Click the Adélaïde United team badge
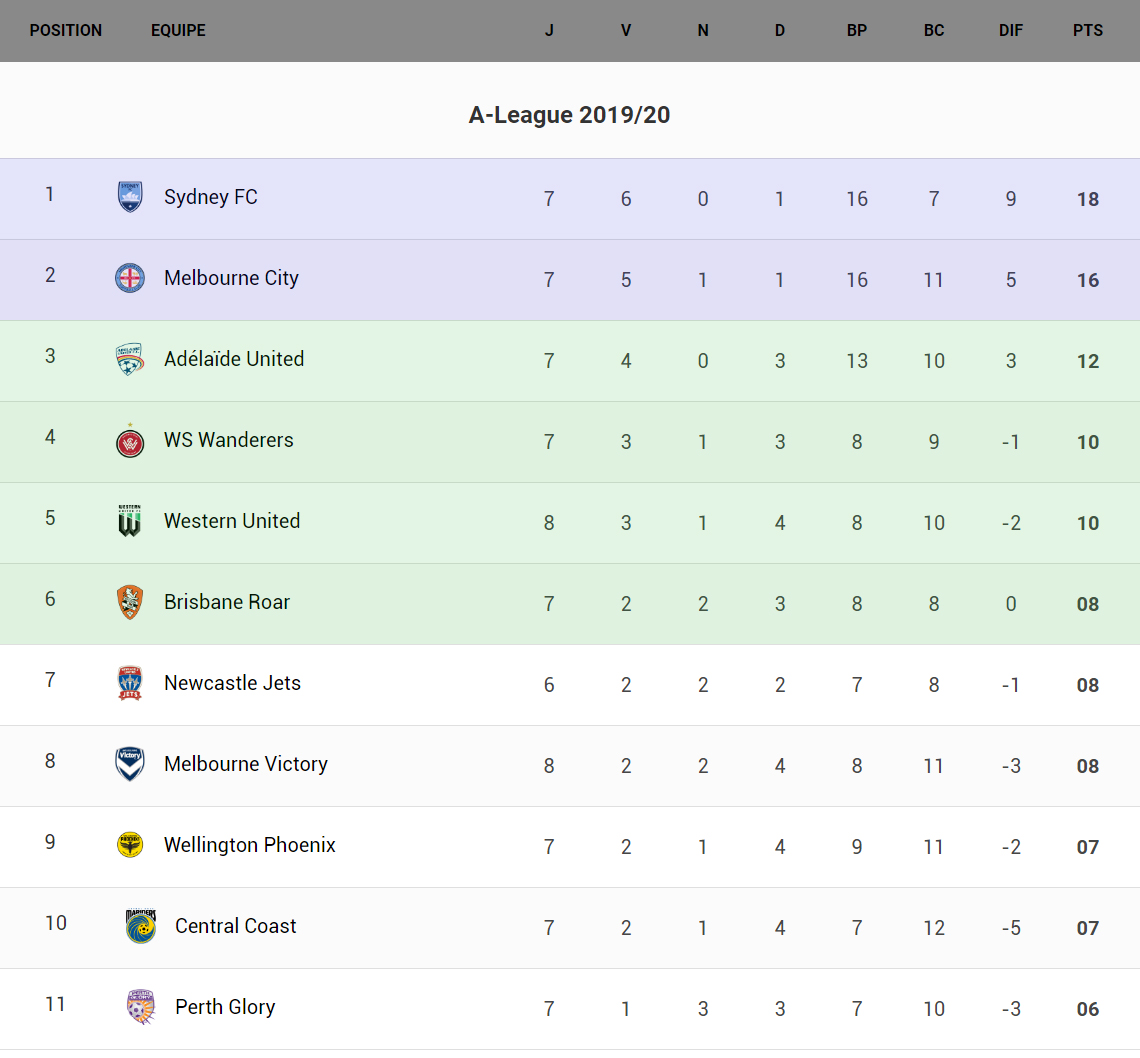The width and height of the screenshot is (1140, 1058). point(130,359)
